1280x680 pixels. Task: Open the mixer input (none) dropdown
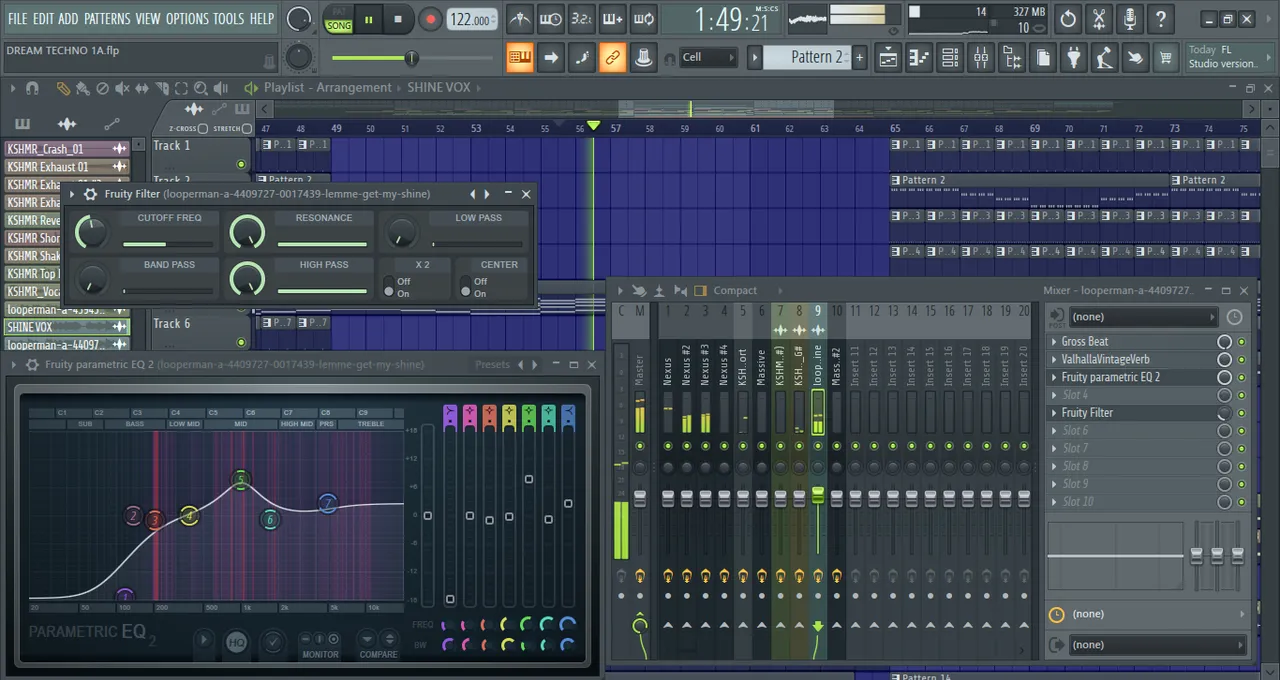pyautogui.click(x=1143, y=317)
